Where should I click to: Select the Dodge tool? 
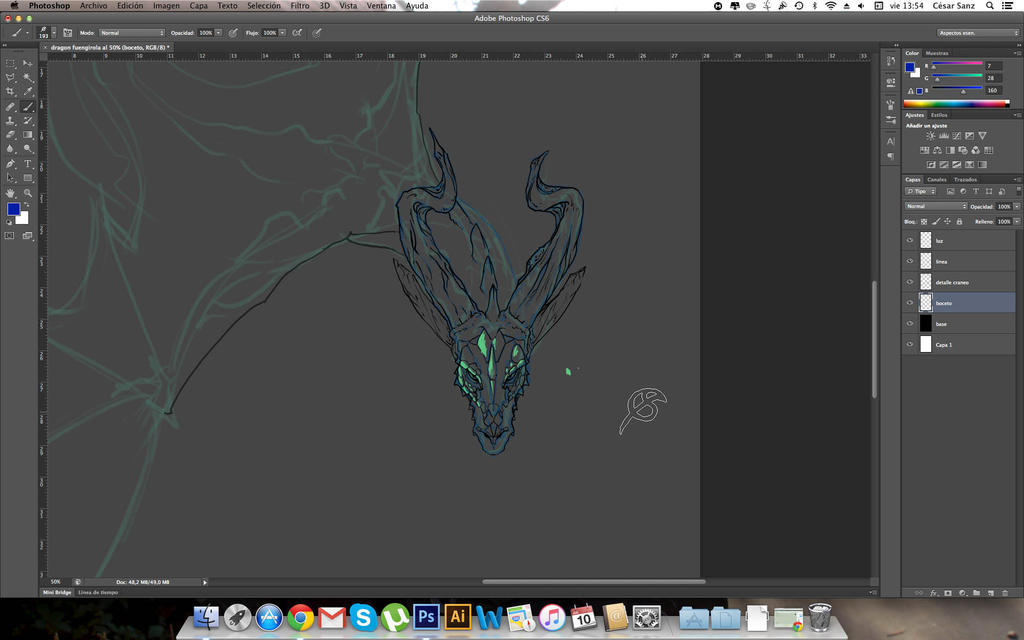pyautogui.click(x=27, y=149)
